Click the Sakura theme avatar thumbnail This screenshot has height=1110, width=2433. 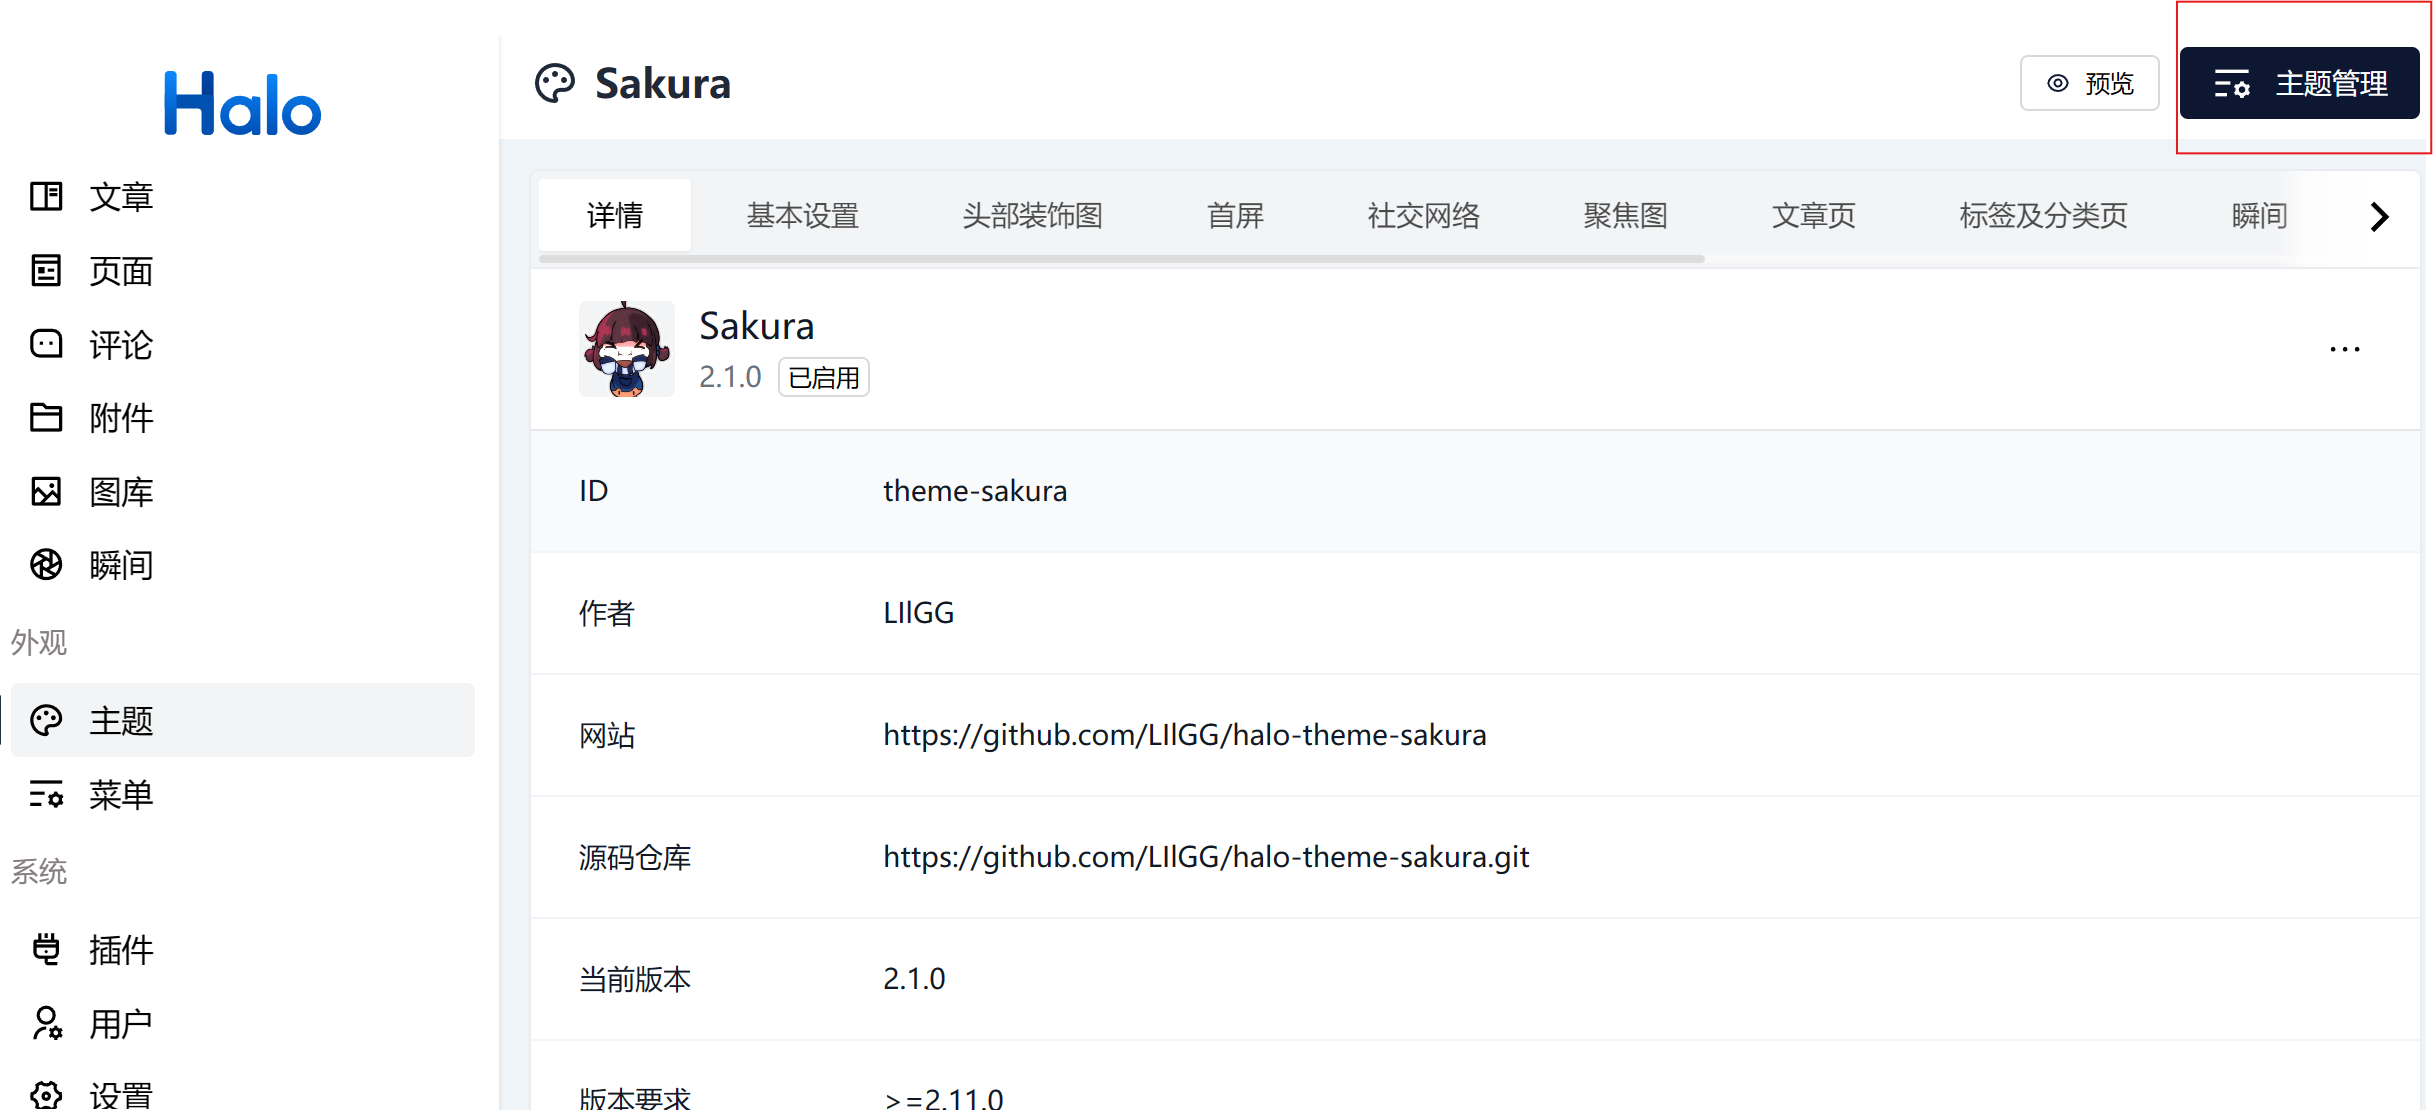click(x=627, y=349)
